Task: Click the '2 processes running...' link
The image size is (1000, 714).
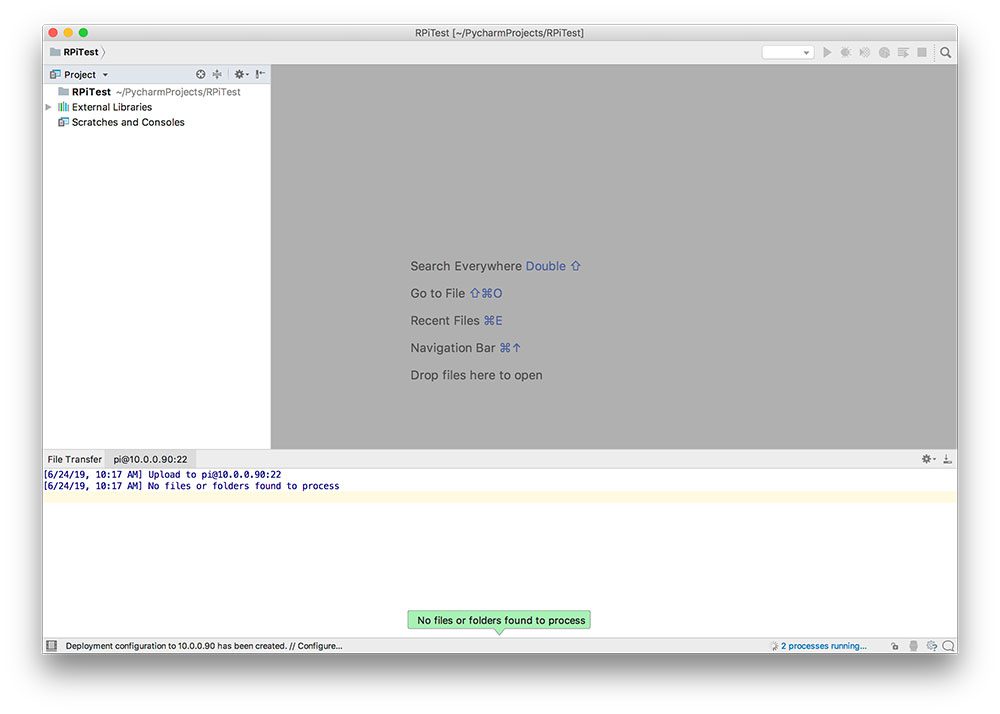Action: click(x=823, y=646)
